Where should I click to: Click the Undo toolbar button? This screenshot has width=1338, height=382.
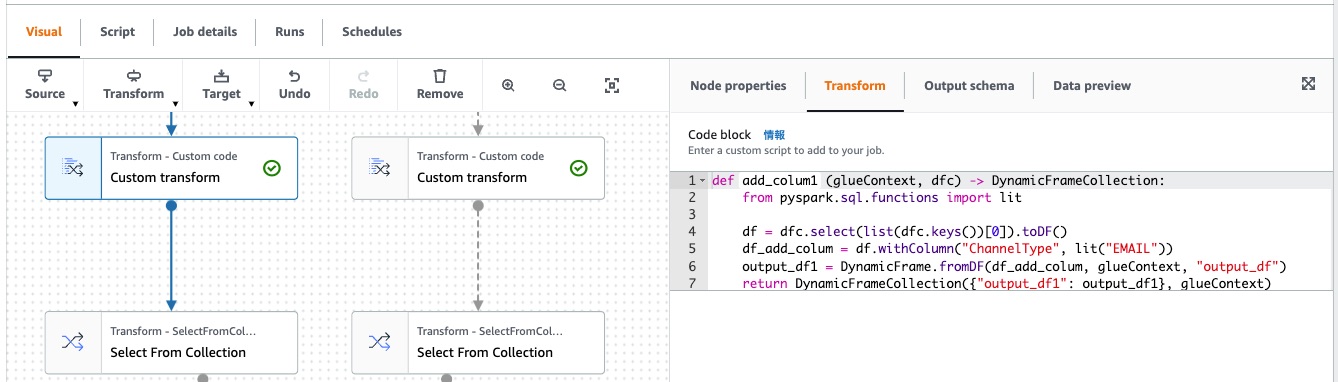[x=294, y=85]
